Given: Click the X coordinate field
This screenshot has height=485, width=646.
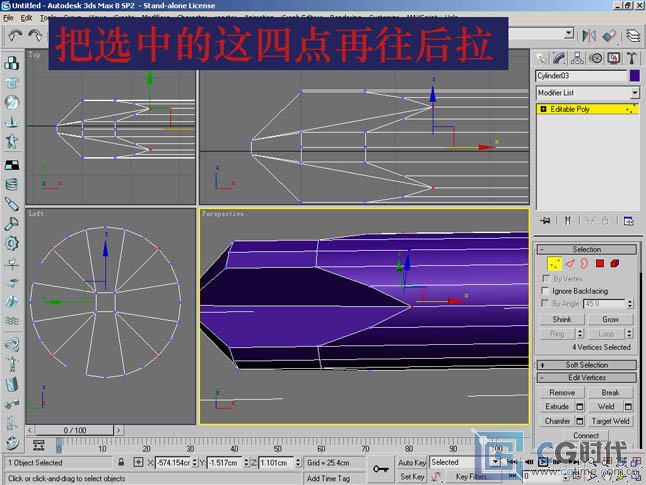Looking at the screenshot, I should click(173, 462).
